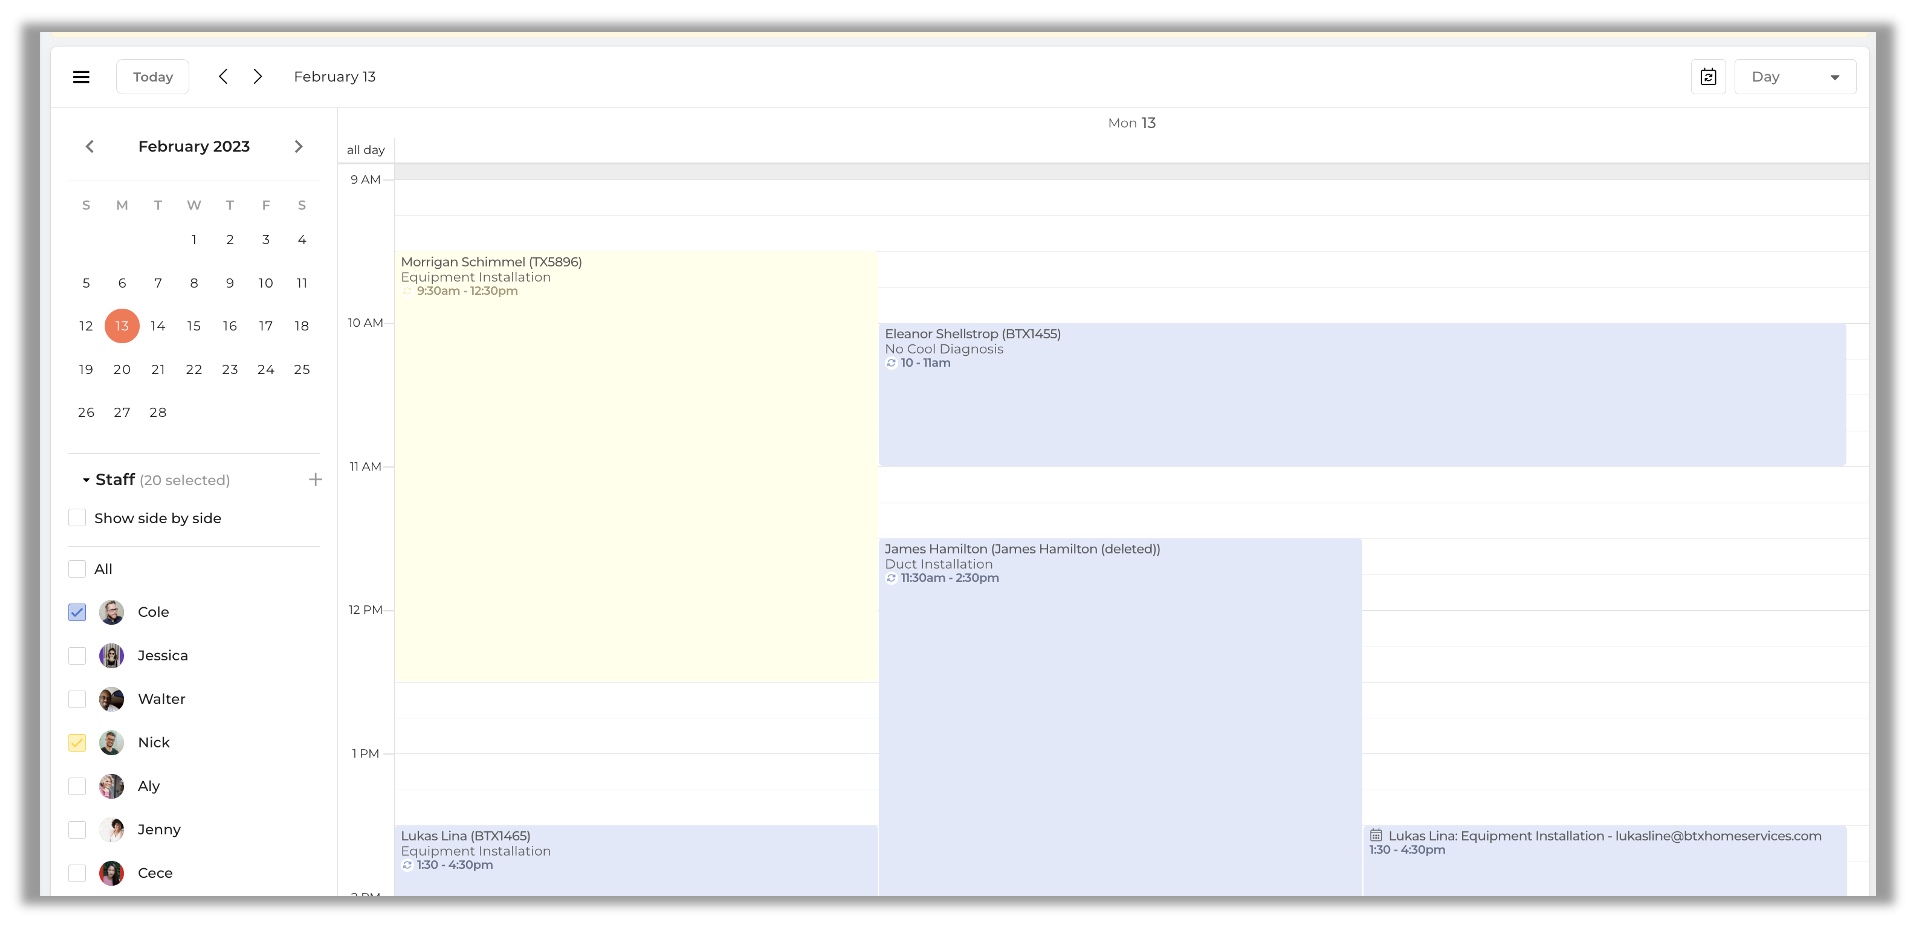Open the Day view dropdown
Viewport: 1914px width, 932px height.
[1794, 77]
